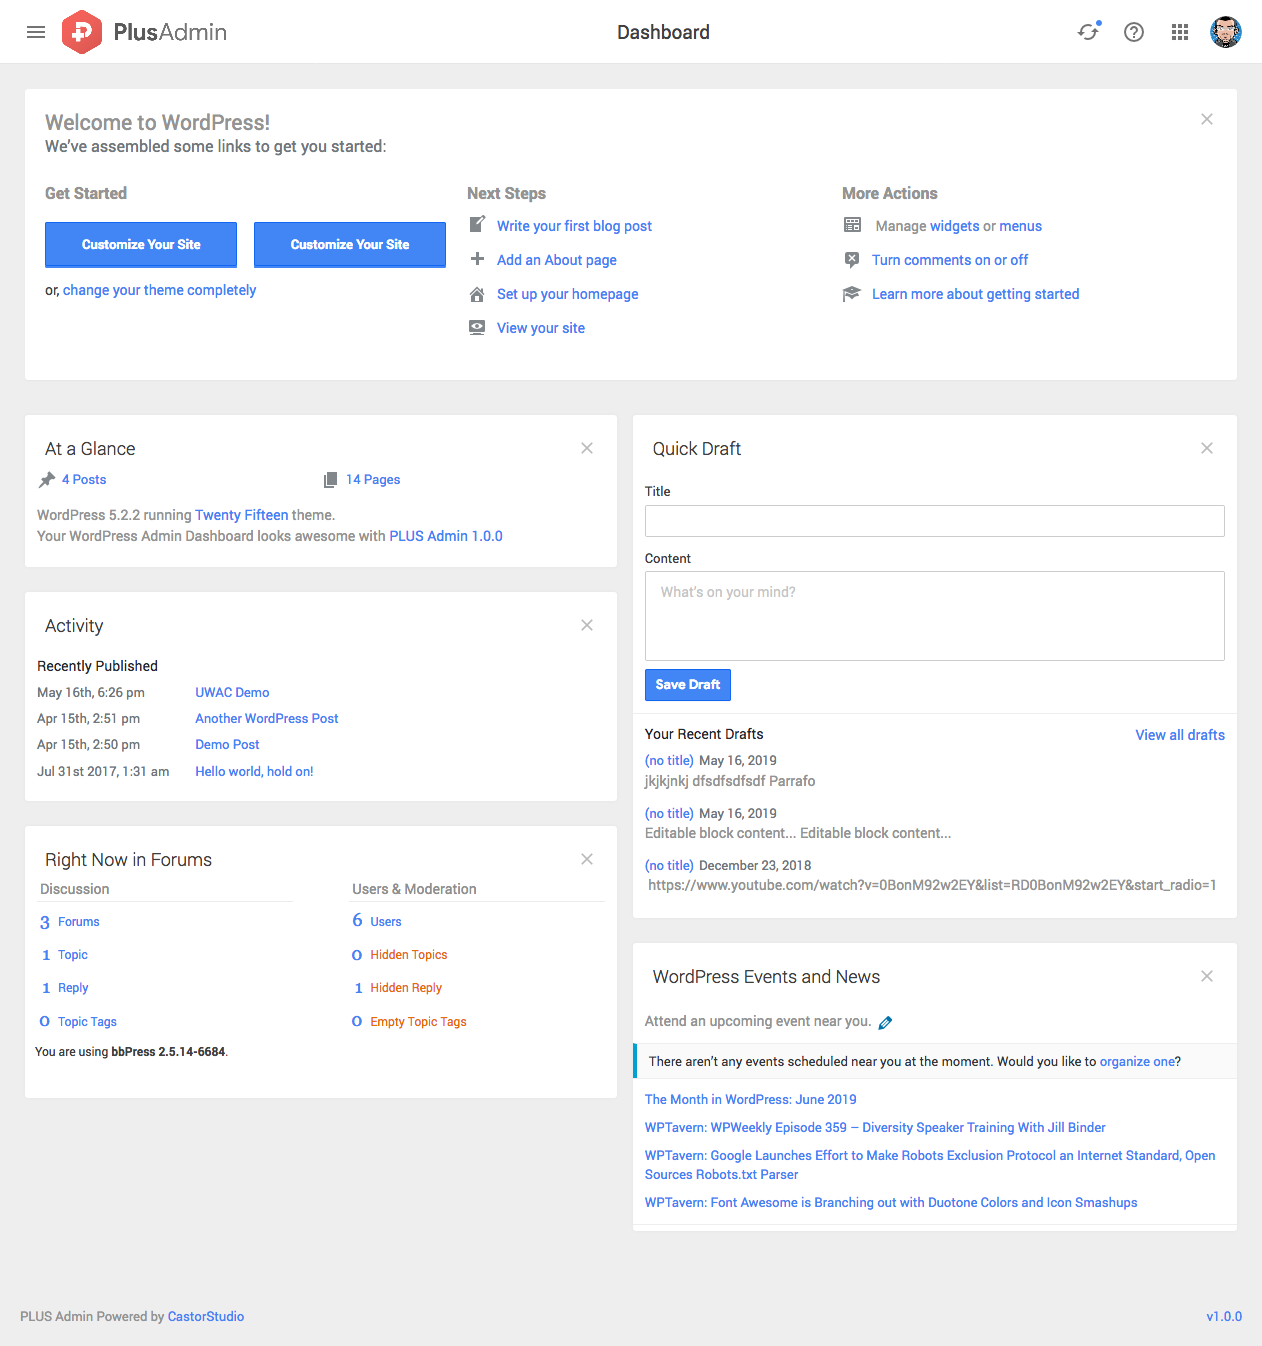Open the user avatar menu
The height and width of the screenshot is (1346, 1262).
click(1226, 32)
